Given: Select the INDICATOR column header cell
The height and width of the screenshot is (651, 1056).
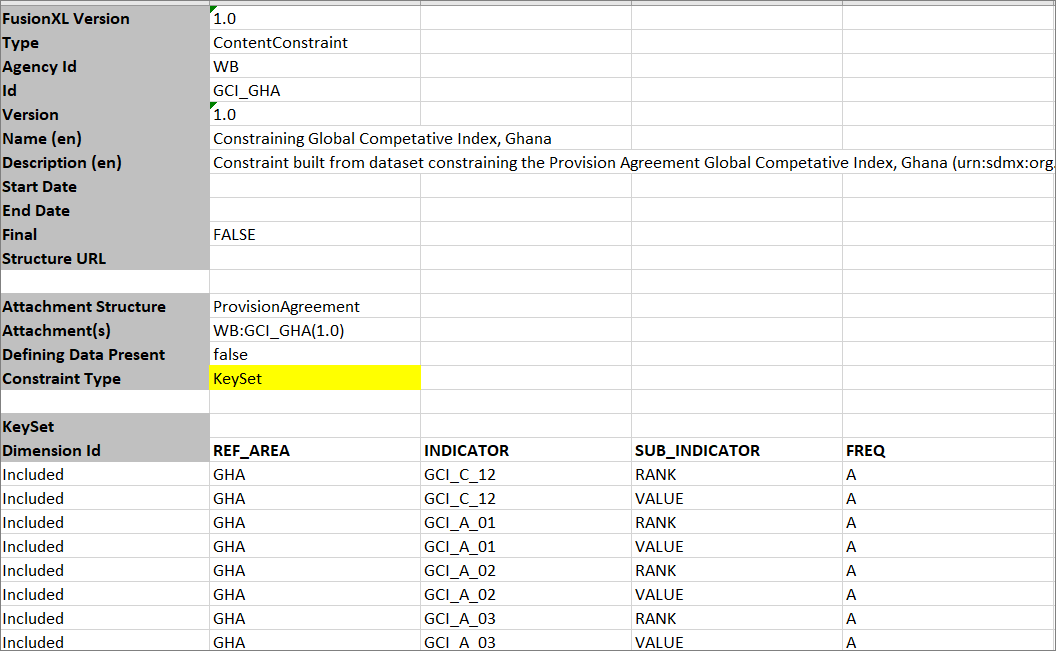Looking at the screenshot, I should pyautogui.click(x=467, y=451).
